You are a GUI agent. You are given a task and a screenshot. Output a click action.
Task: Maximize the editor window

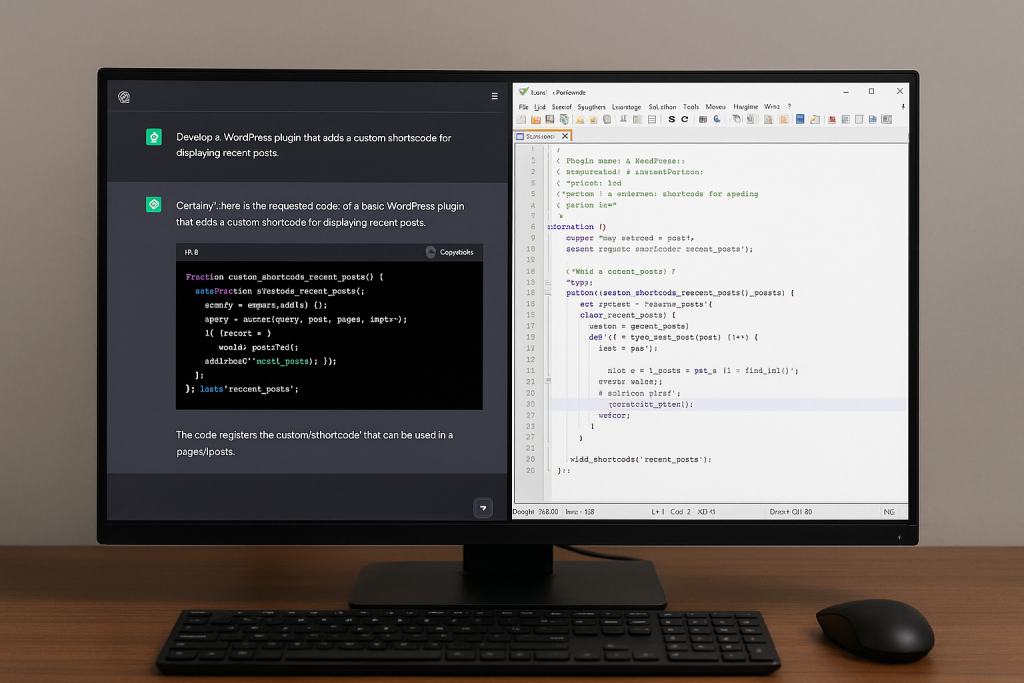point(871,91)
